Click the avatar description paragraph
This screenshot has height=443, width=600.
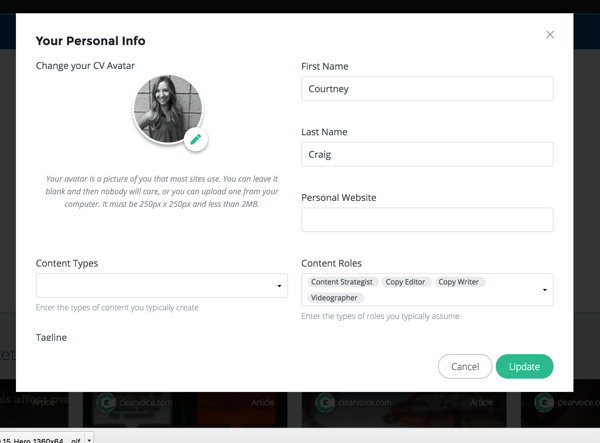(162, 191)
